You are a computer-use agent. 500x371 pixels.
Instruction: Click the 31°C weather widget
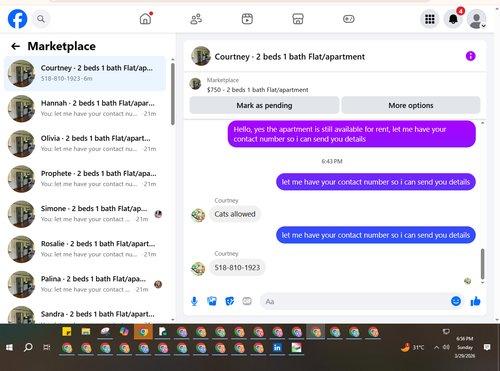[413, 347]
